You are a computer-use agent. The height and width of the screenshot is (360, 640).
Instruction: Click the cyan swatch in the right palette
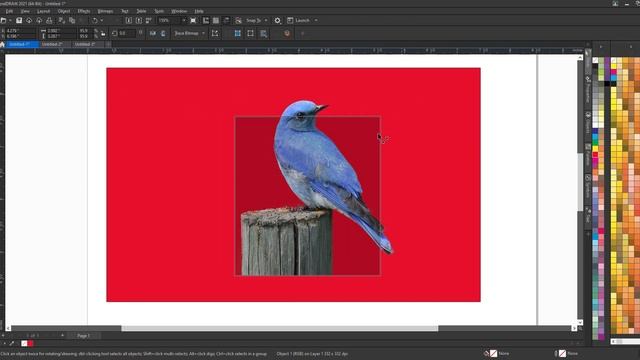pyautogui.click(x=613, y=78)
